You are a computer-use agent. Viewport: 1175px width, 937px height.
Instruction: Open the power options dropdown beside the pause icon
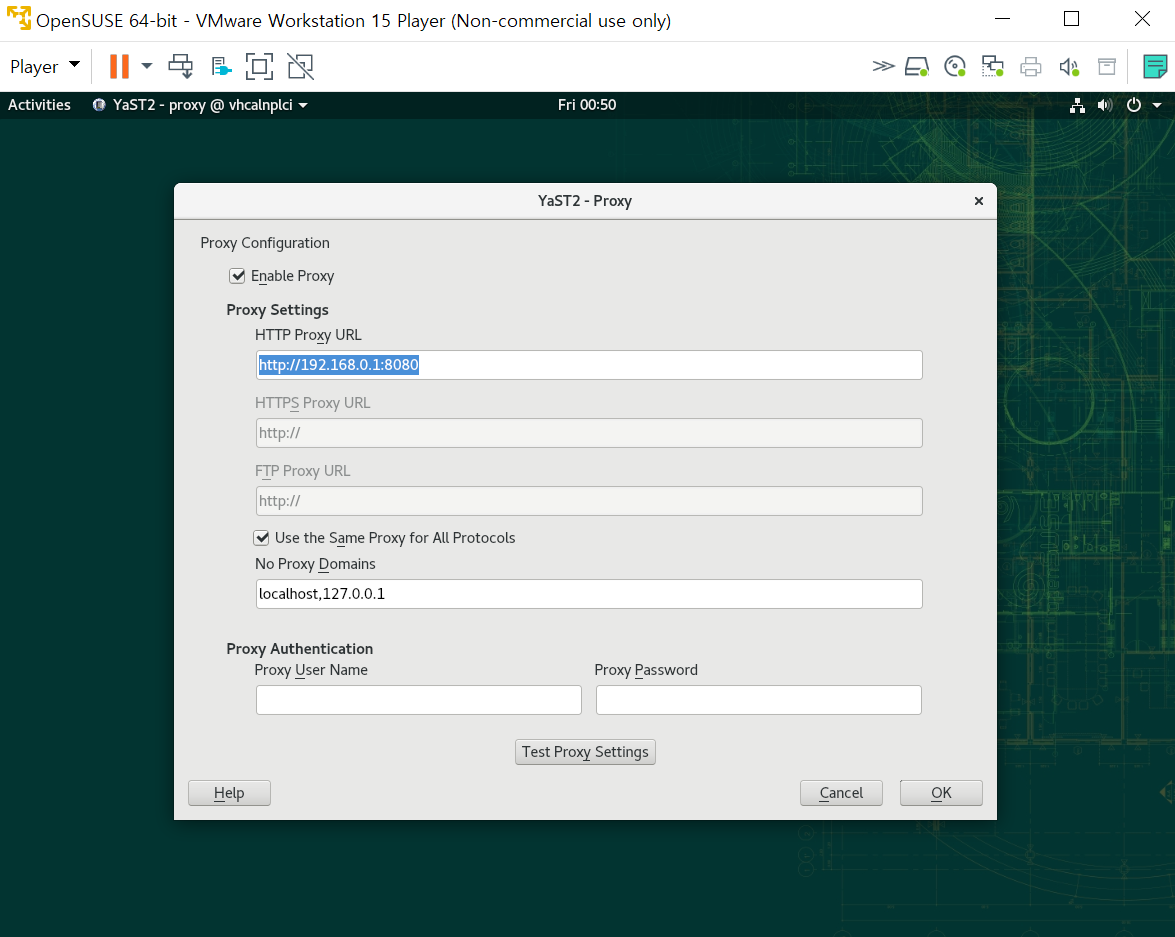coord(147,67)
